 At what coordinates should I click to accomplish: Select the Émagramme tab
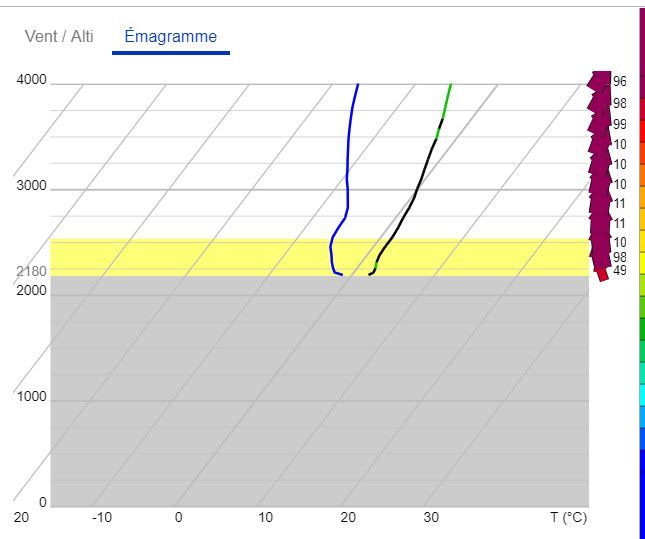[171, 36]
